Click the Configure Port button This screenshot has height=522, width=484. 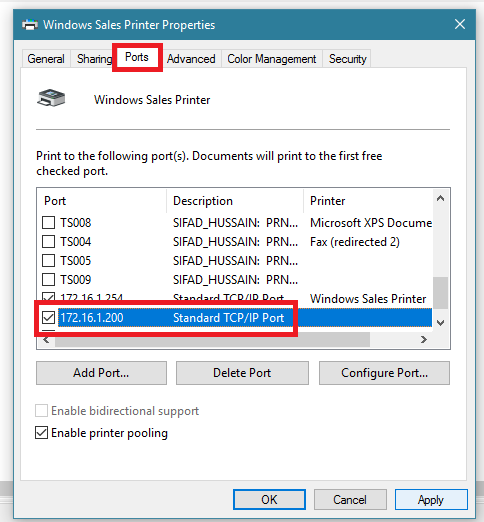(384, 373)
